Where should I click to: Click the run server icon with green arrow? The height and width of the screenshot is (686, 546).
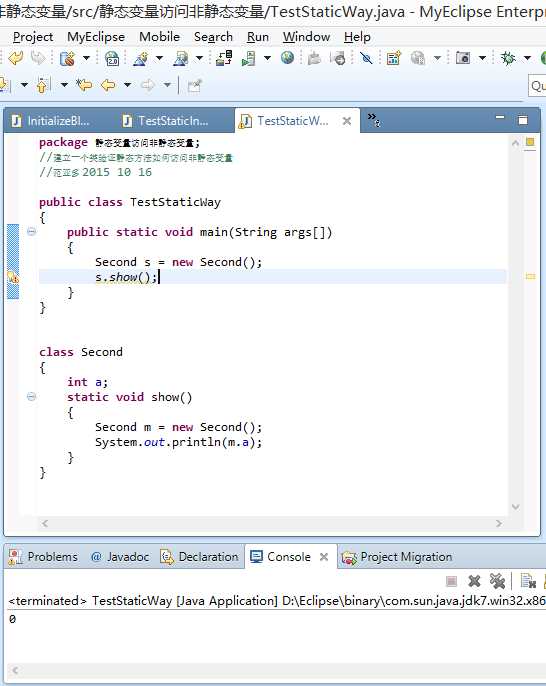click(248, 58)
